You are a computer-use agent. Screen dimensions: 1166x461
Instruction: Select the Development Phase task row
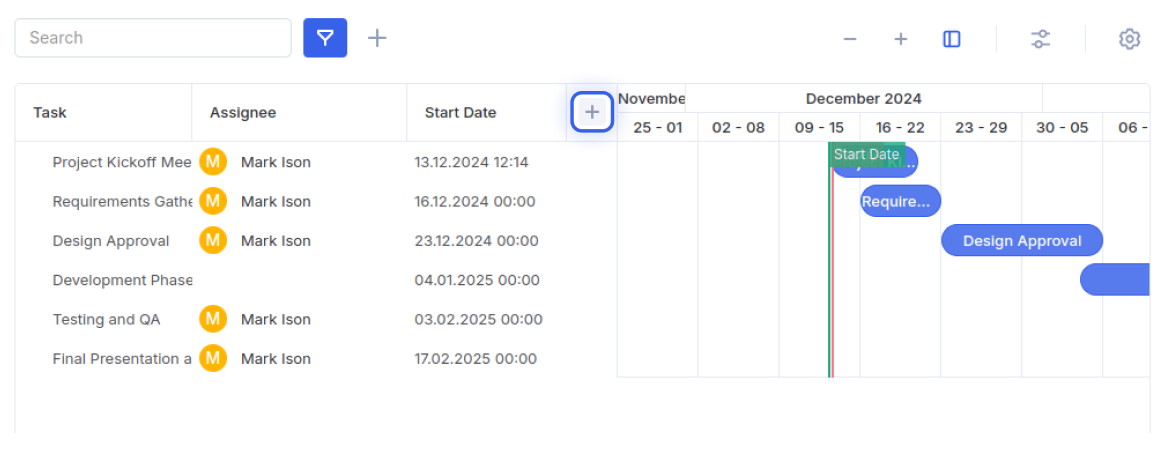316,280
